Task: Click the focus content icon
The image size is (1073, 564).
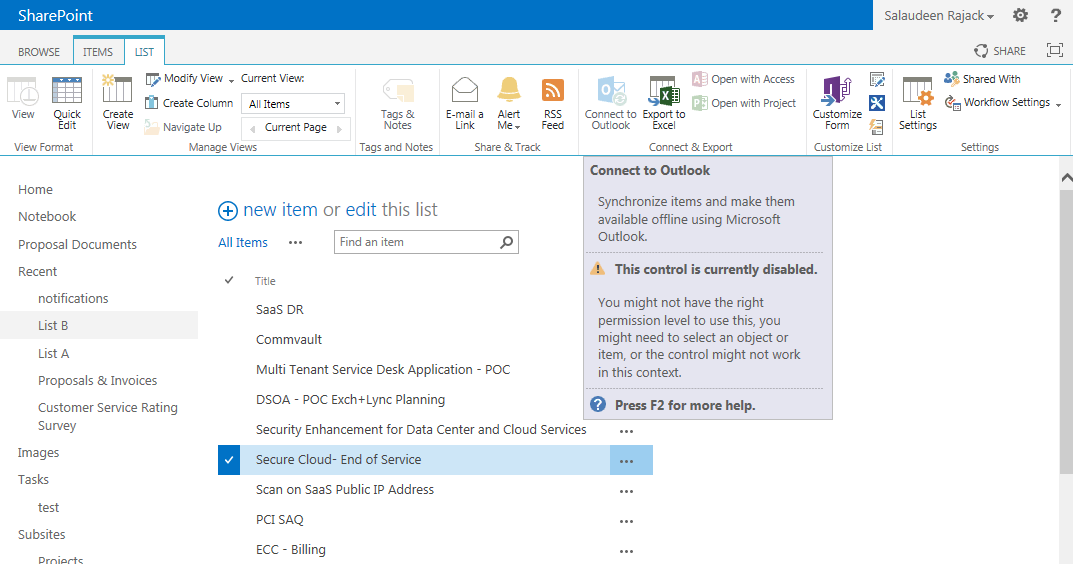Action: (1055, 50)
